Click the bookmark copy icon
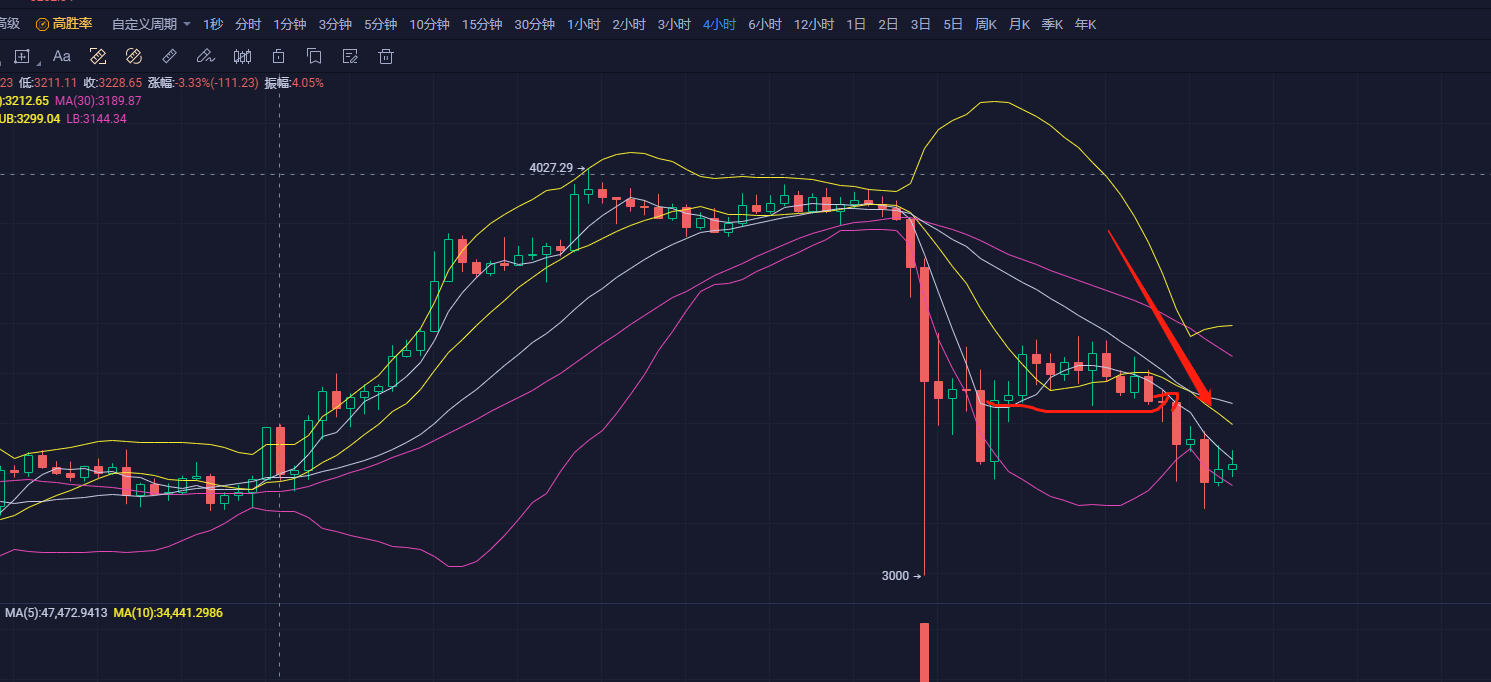This screenshot has height=682, width=1491. [x=314, y=56]
